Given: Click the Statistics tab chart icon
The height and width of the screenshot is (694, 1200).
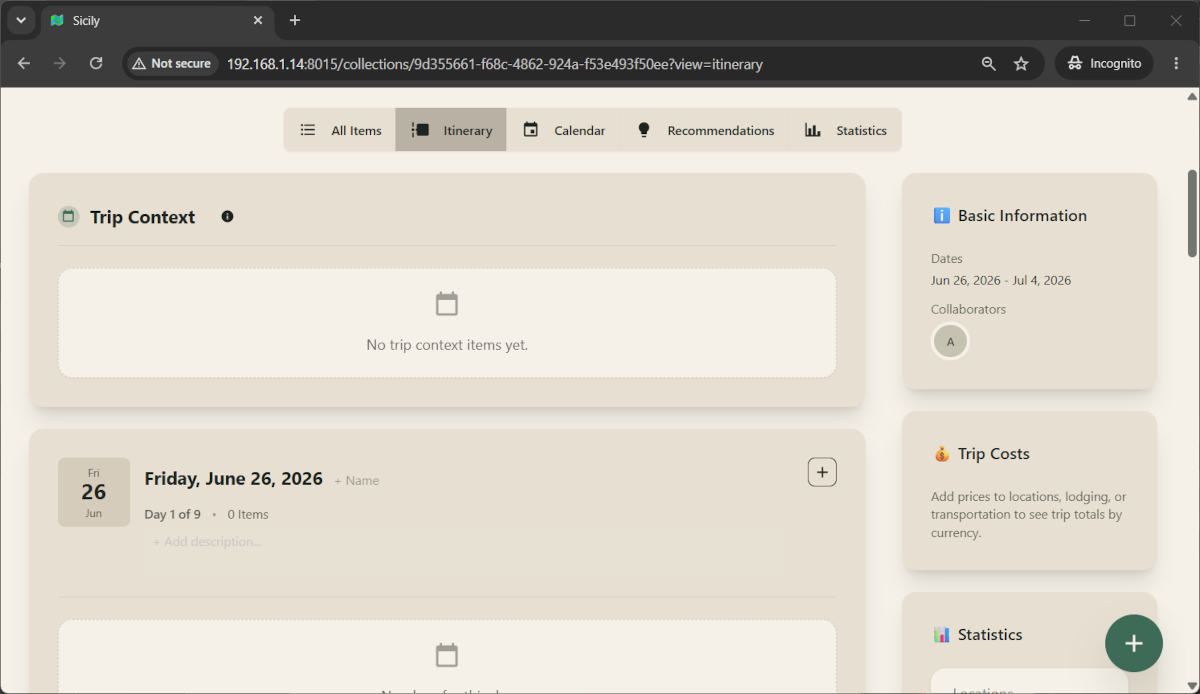Looking at the screenshot, I should click(813, 130).
